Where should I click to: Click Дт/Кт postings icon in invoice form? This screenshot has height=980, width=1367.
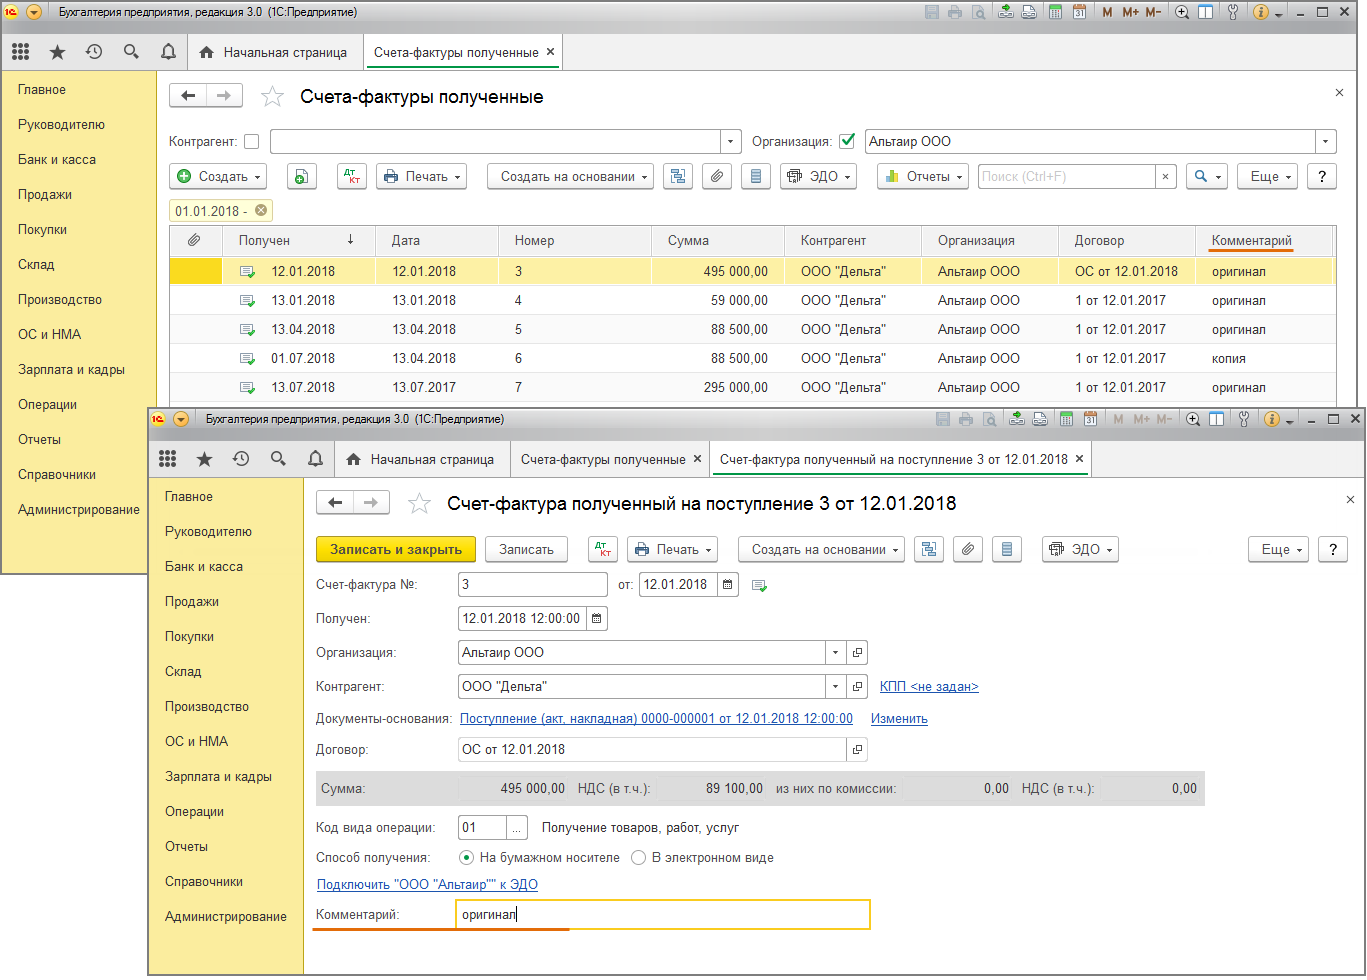coord(603,549)
